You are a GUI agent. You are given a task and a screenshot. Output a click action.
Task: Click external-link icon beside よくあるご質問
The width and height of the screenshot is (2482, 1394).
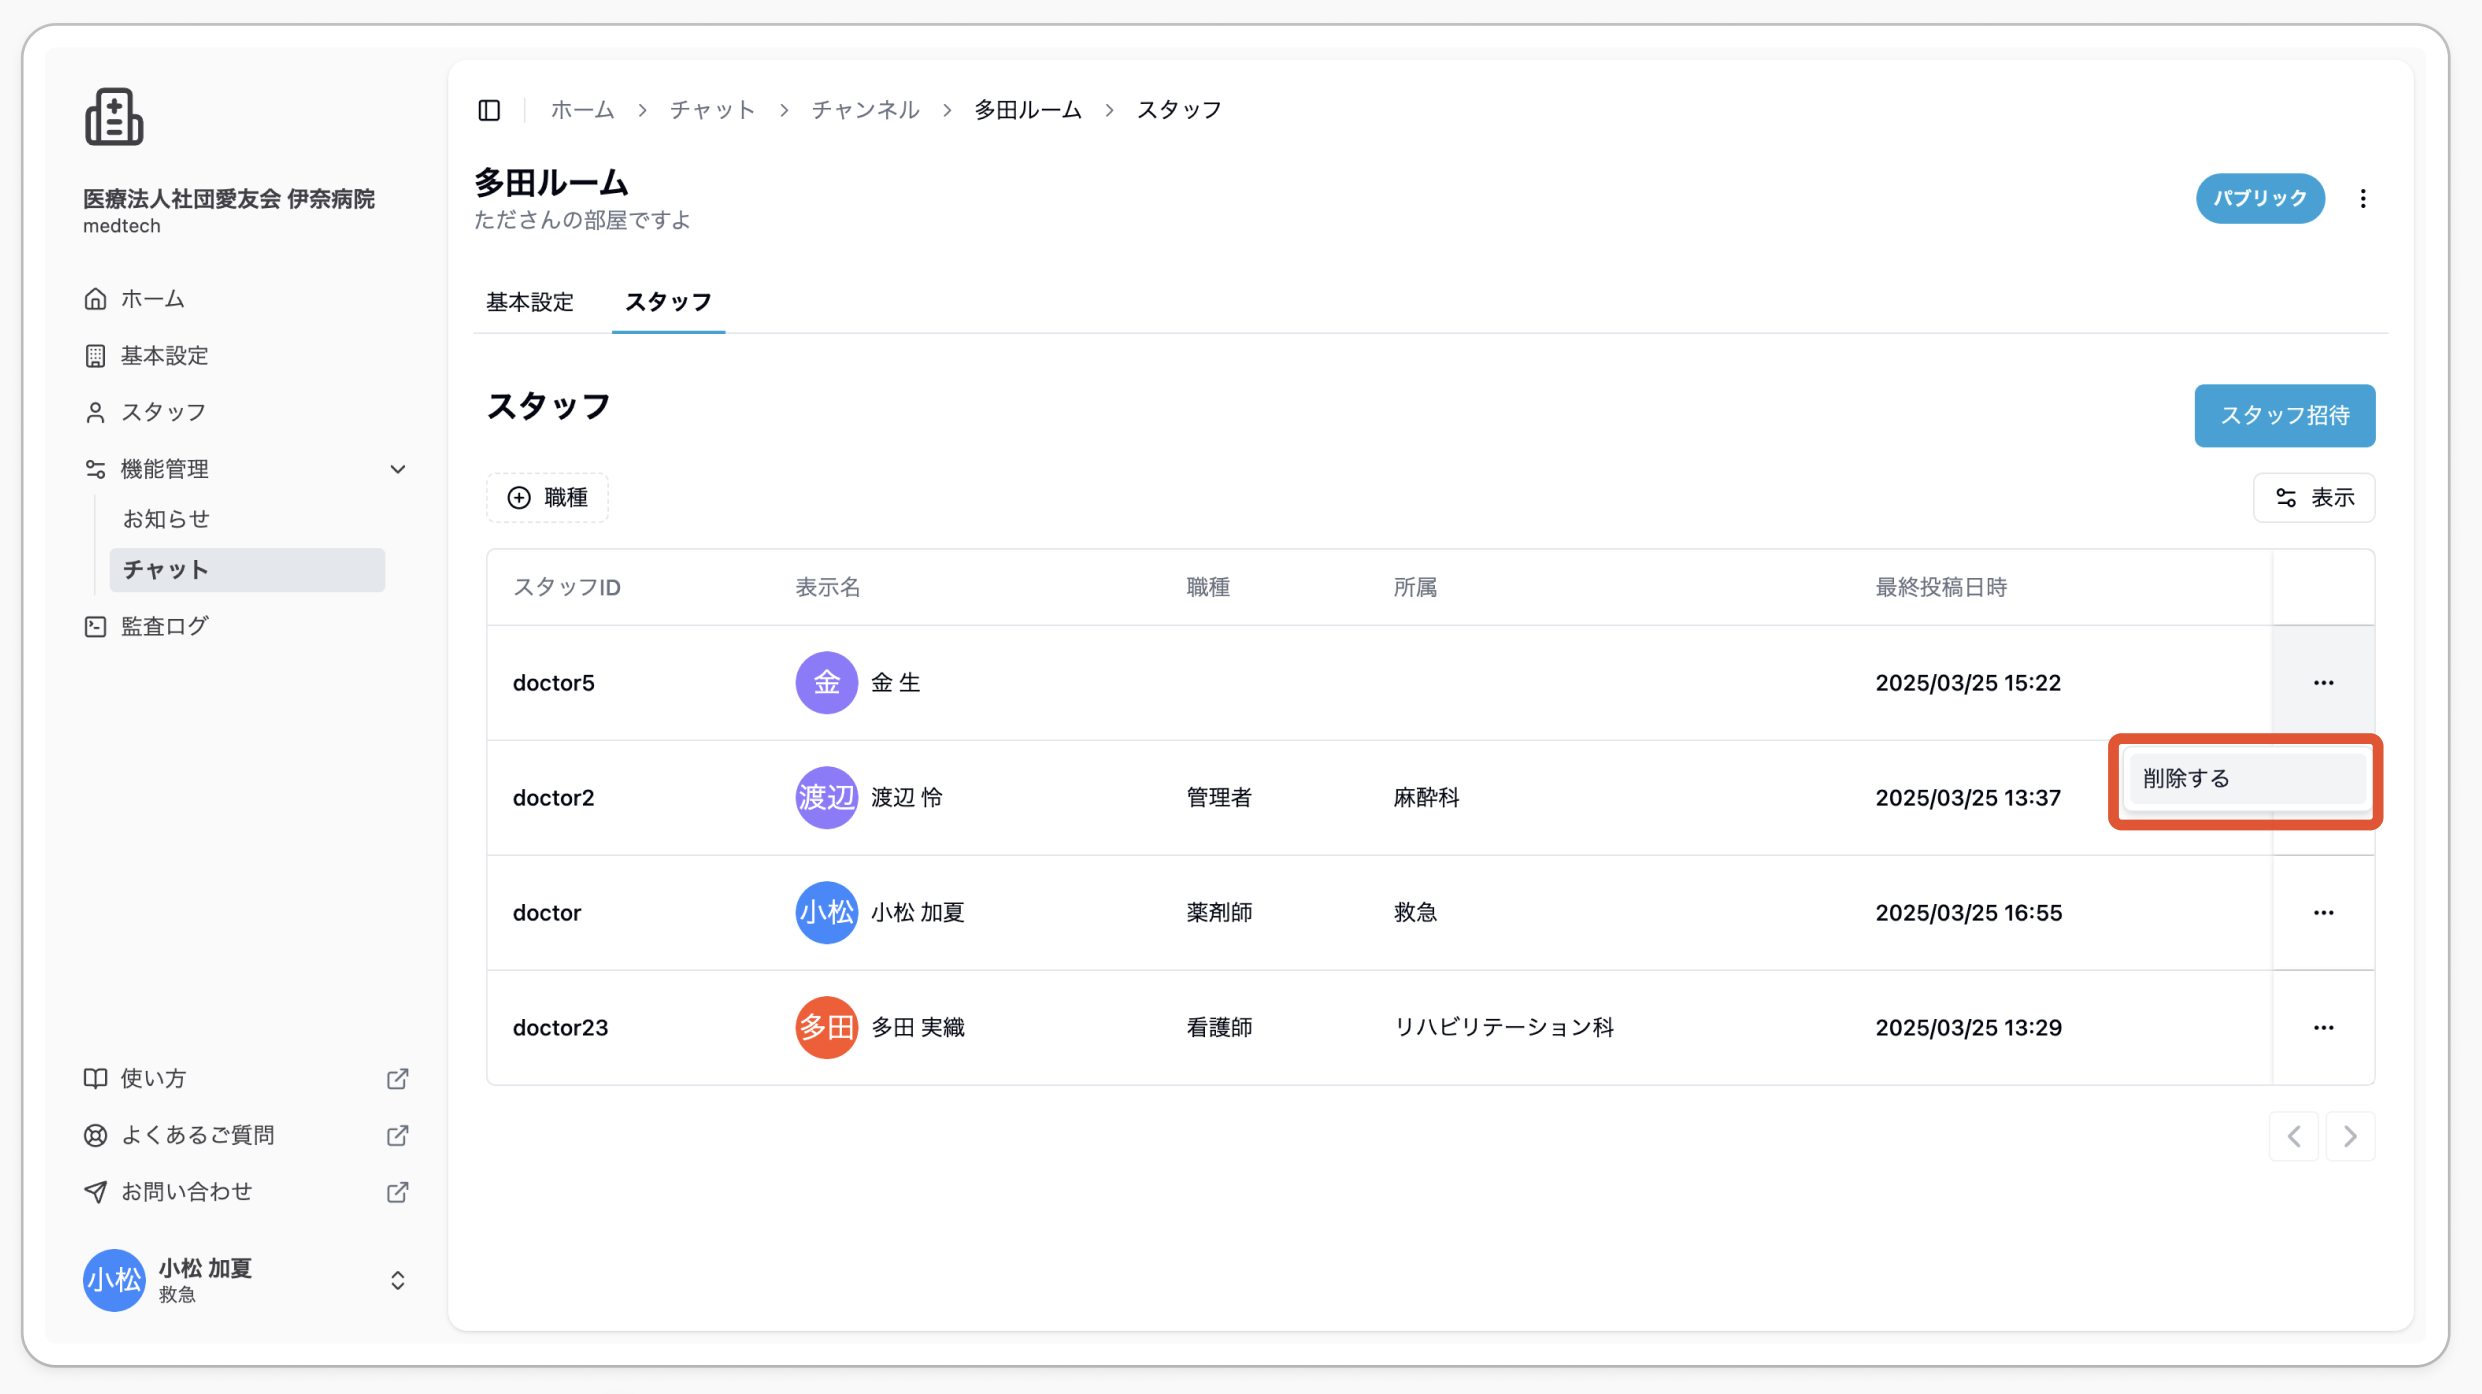(398, 1135)
